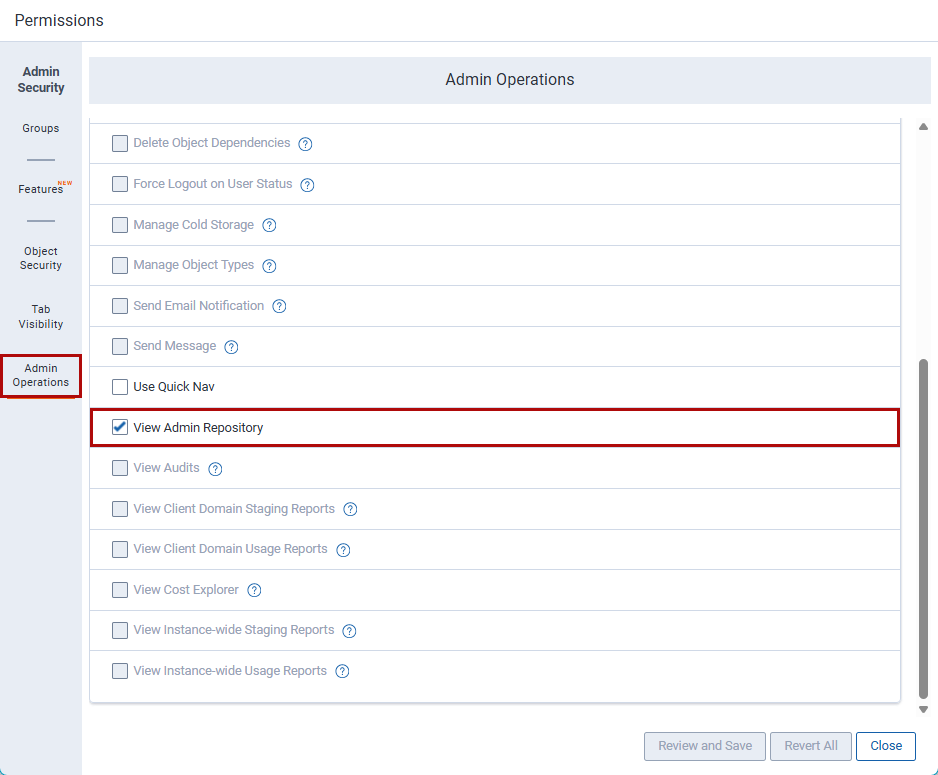
Task: Tick Force Logout on User Status checkbox
Action: pyautogui.click(x=120, y=184)
